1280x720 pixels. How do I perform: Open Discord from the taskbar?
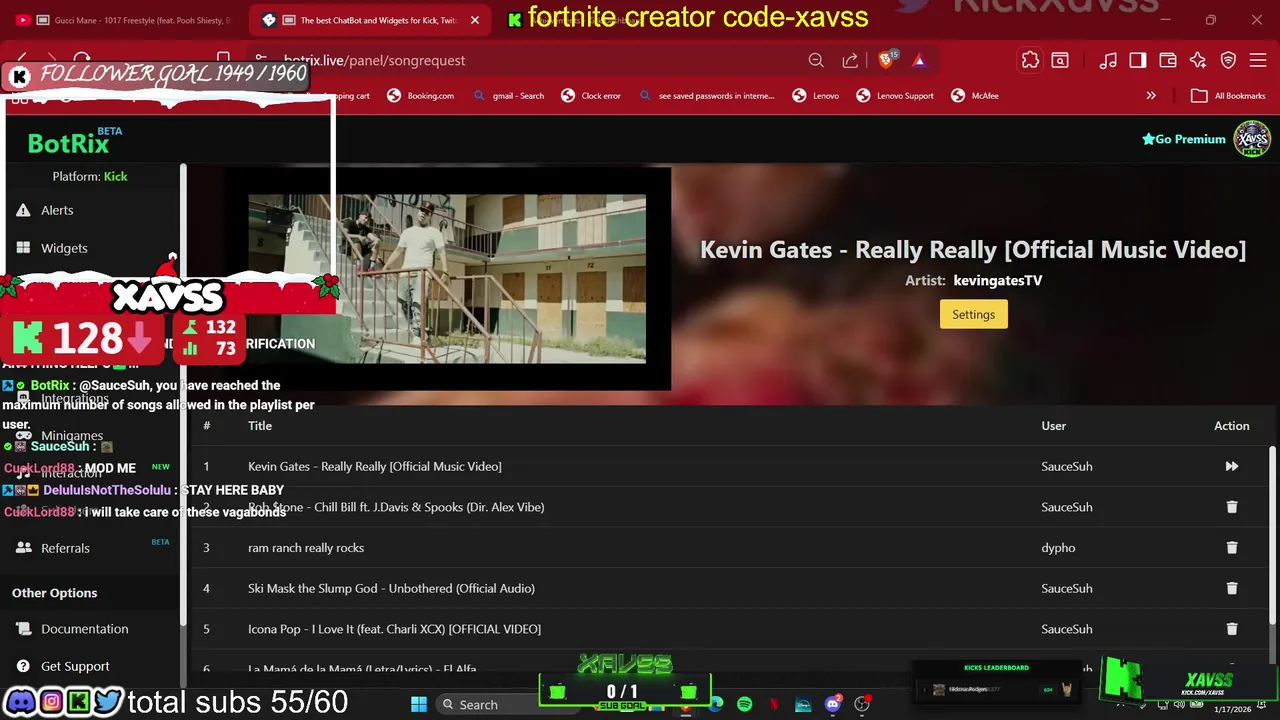coord(833,704)
